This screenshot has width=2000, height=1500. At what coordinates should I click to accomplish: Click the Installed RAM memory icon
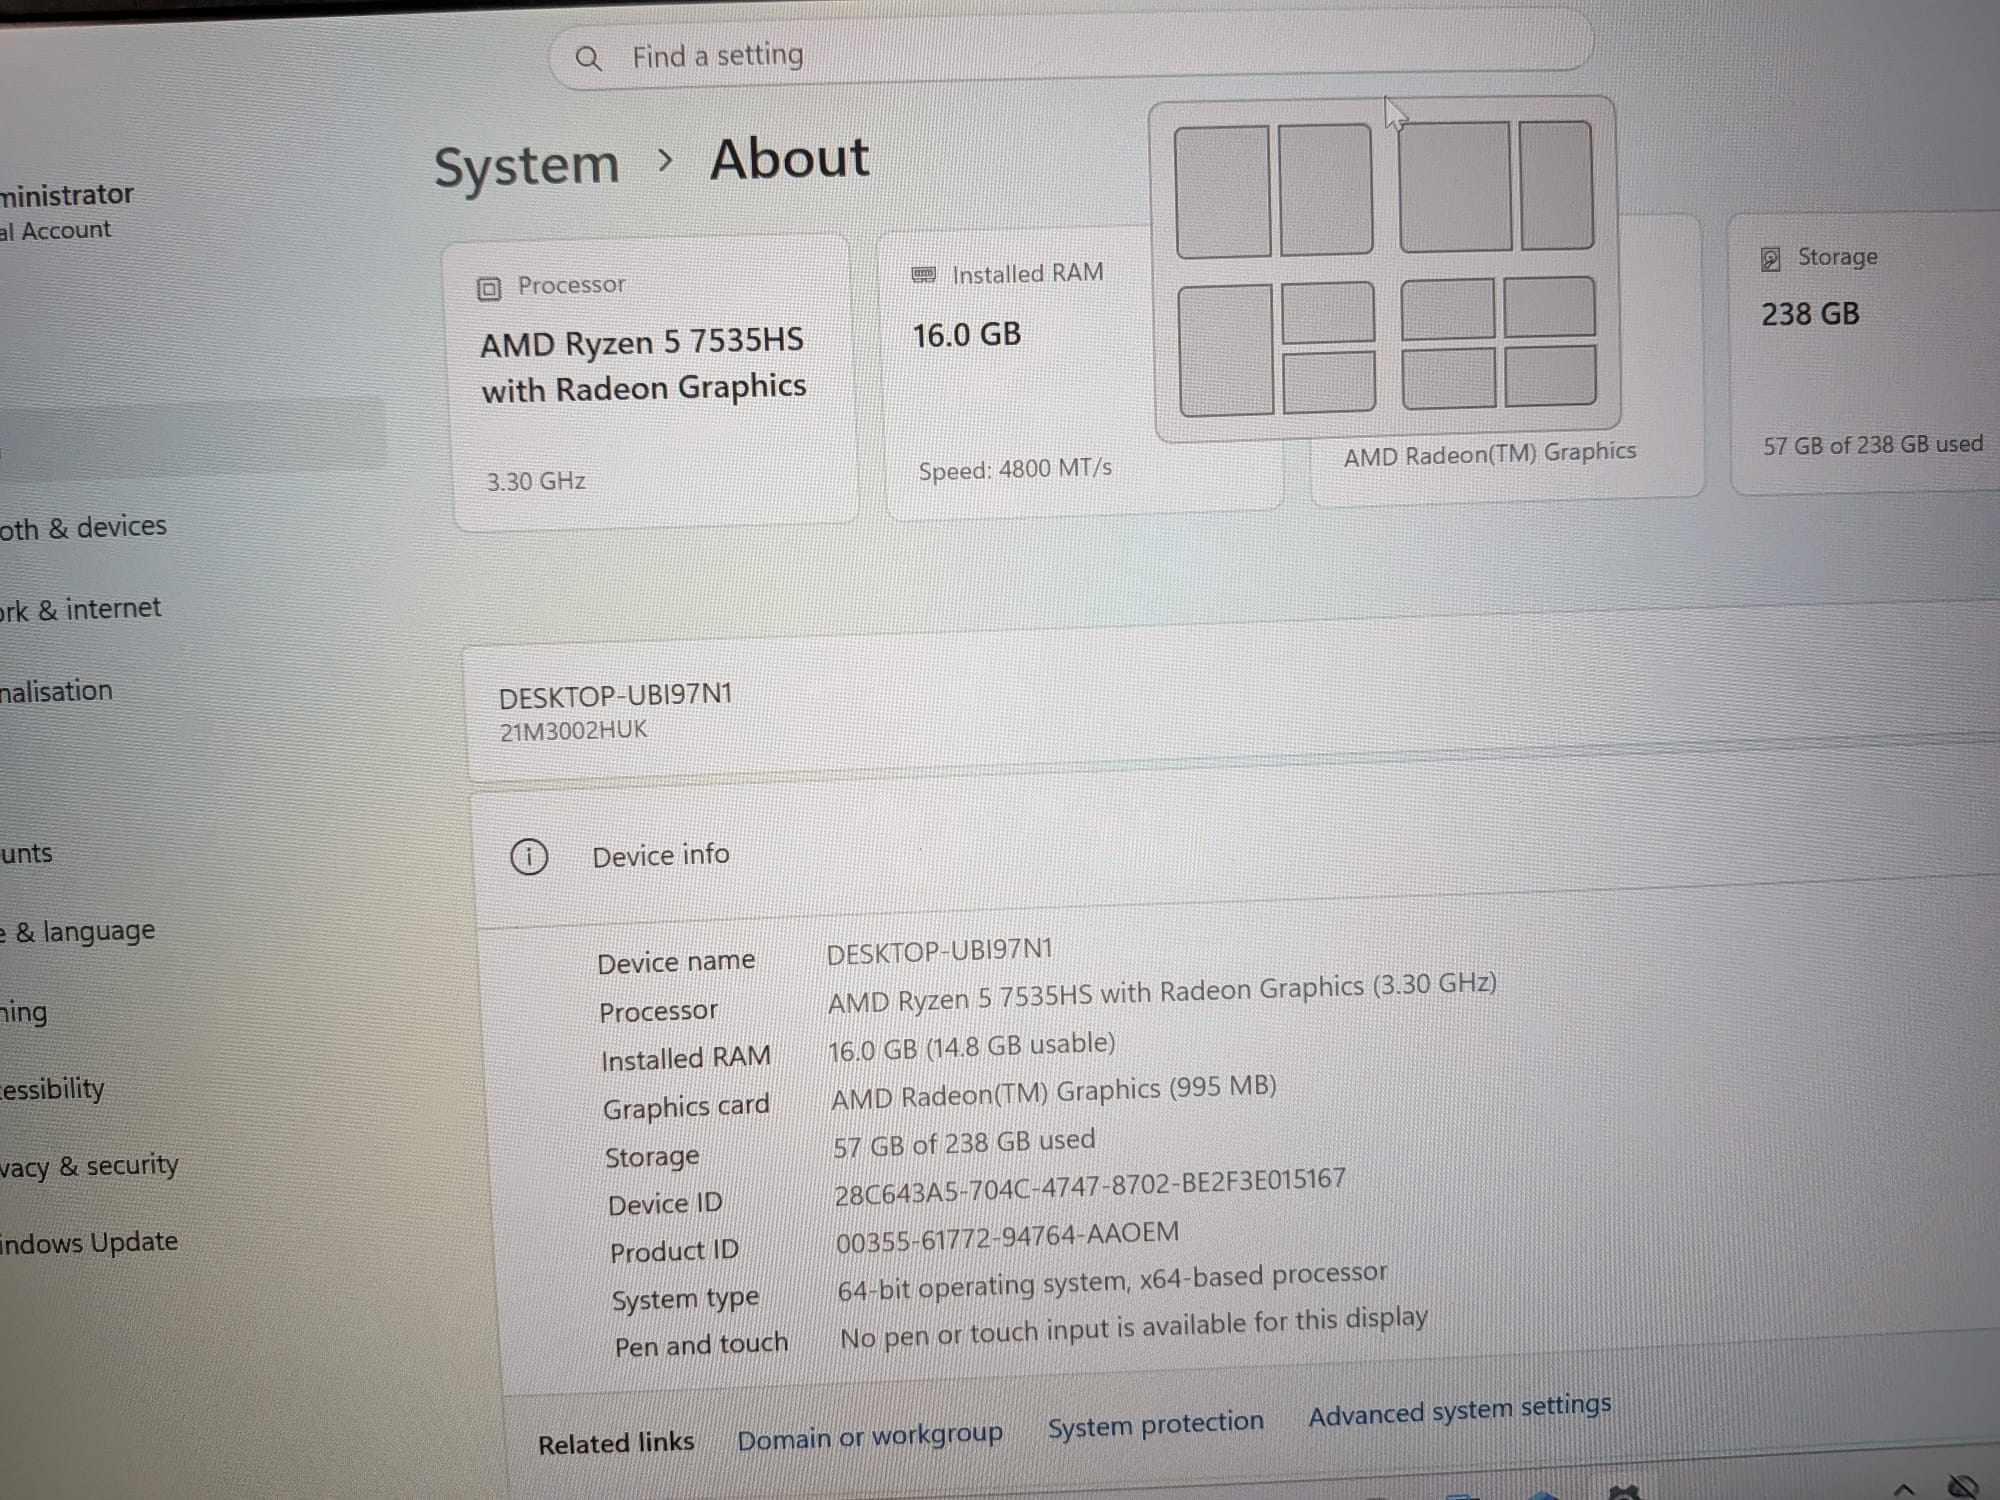924,275
